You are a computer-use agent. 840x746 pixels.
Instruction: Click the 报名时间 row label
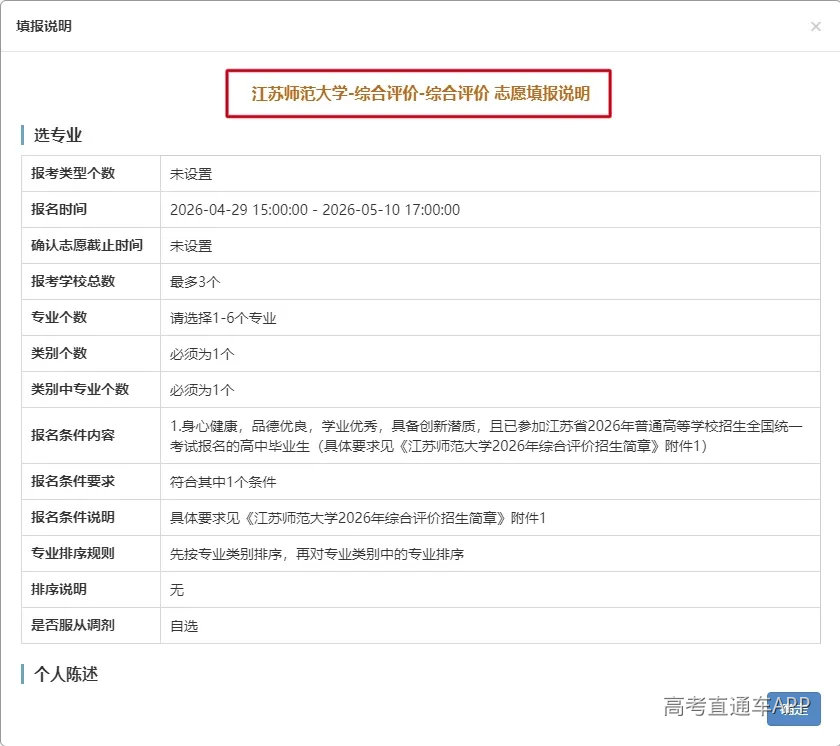(x=59, y=209)
